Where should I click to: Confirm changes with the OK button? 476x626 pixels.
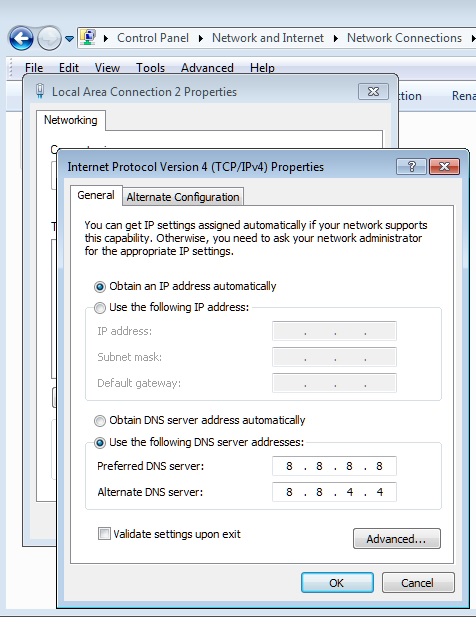coord(337,583)
